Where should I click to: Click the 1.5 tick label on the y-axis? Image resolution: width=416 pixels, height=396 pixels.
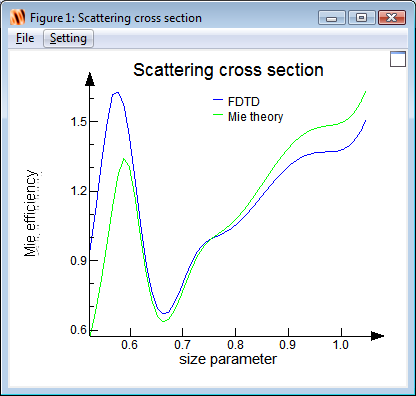click(79, 122)
